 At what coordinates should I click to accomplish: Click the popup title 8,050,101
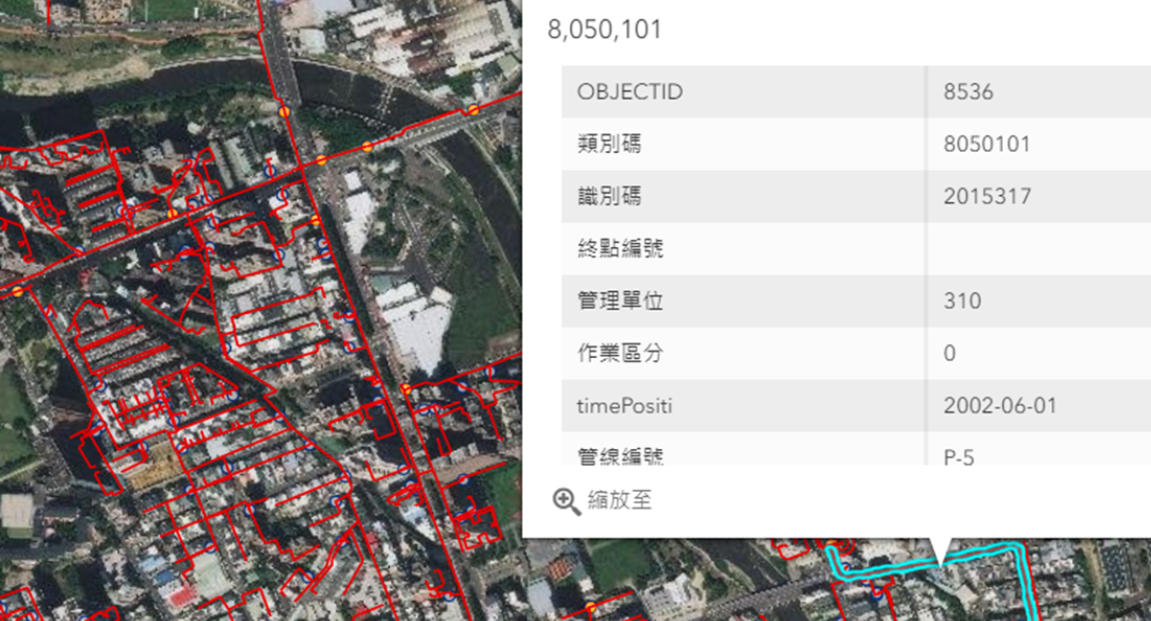coord(604,30)
